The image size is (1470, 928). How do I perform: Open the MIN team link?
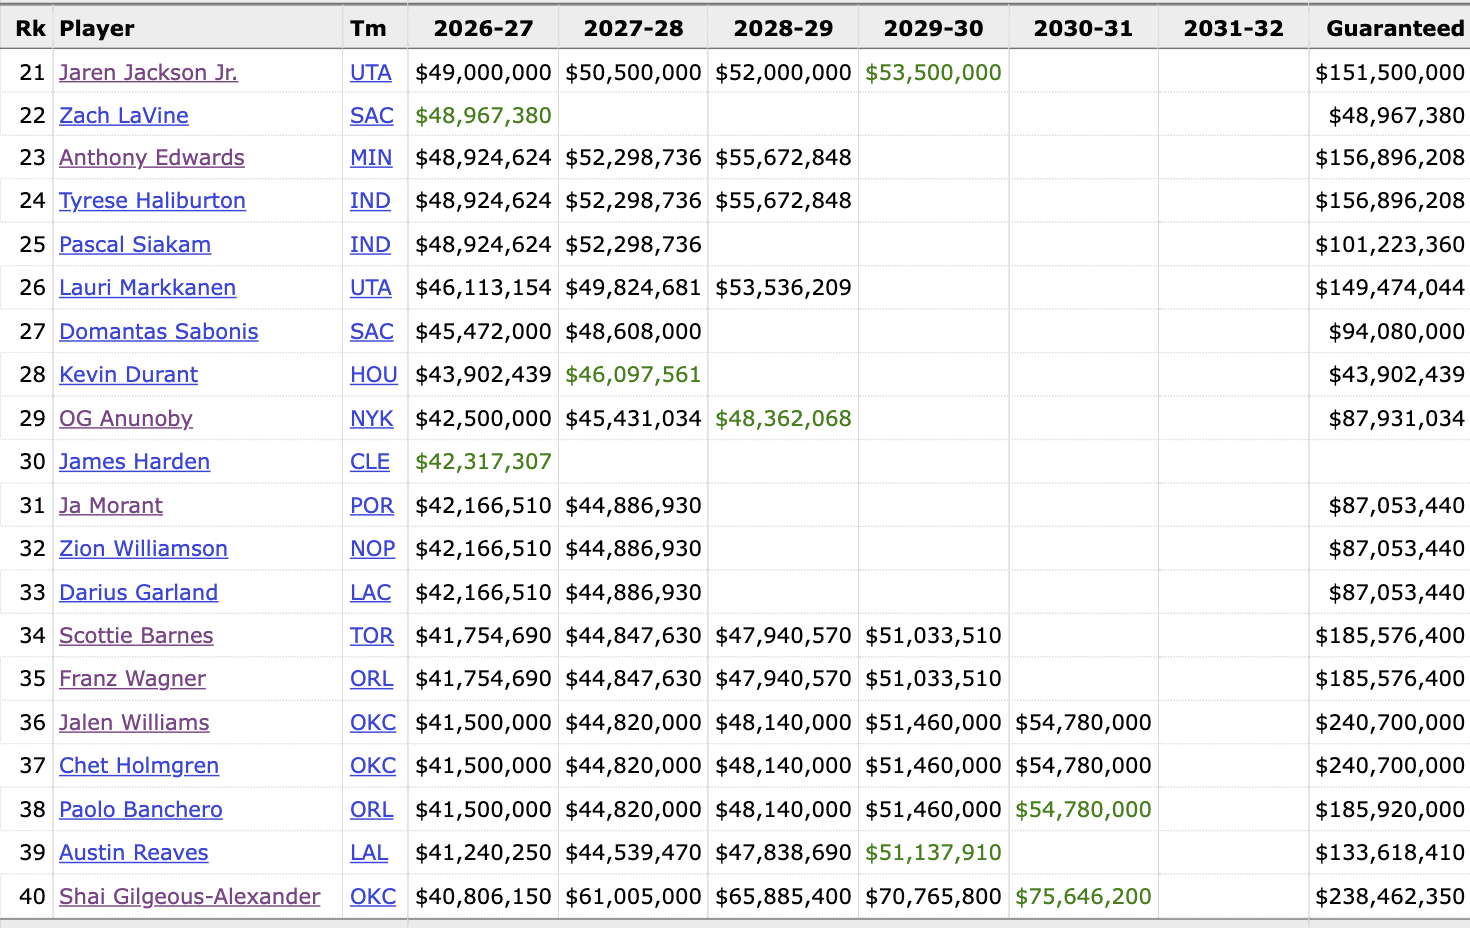pyautogui.click(x=371, y=157)
